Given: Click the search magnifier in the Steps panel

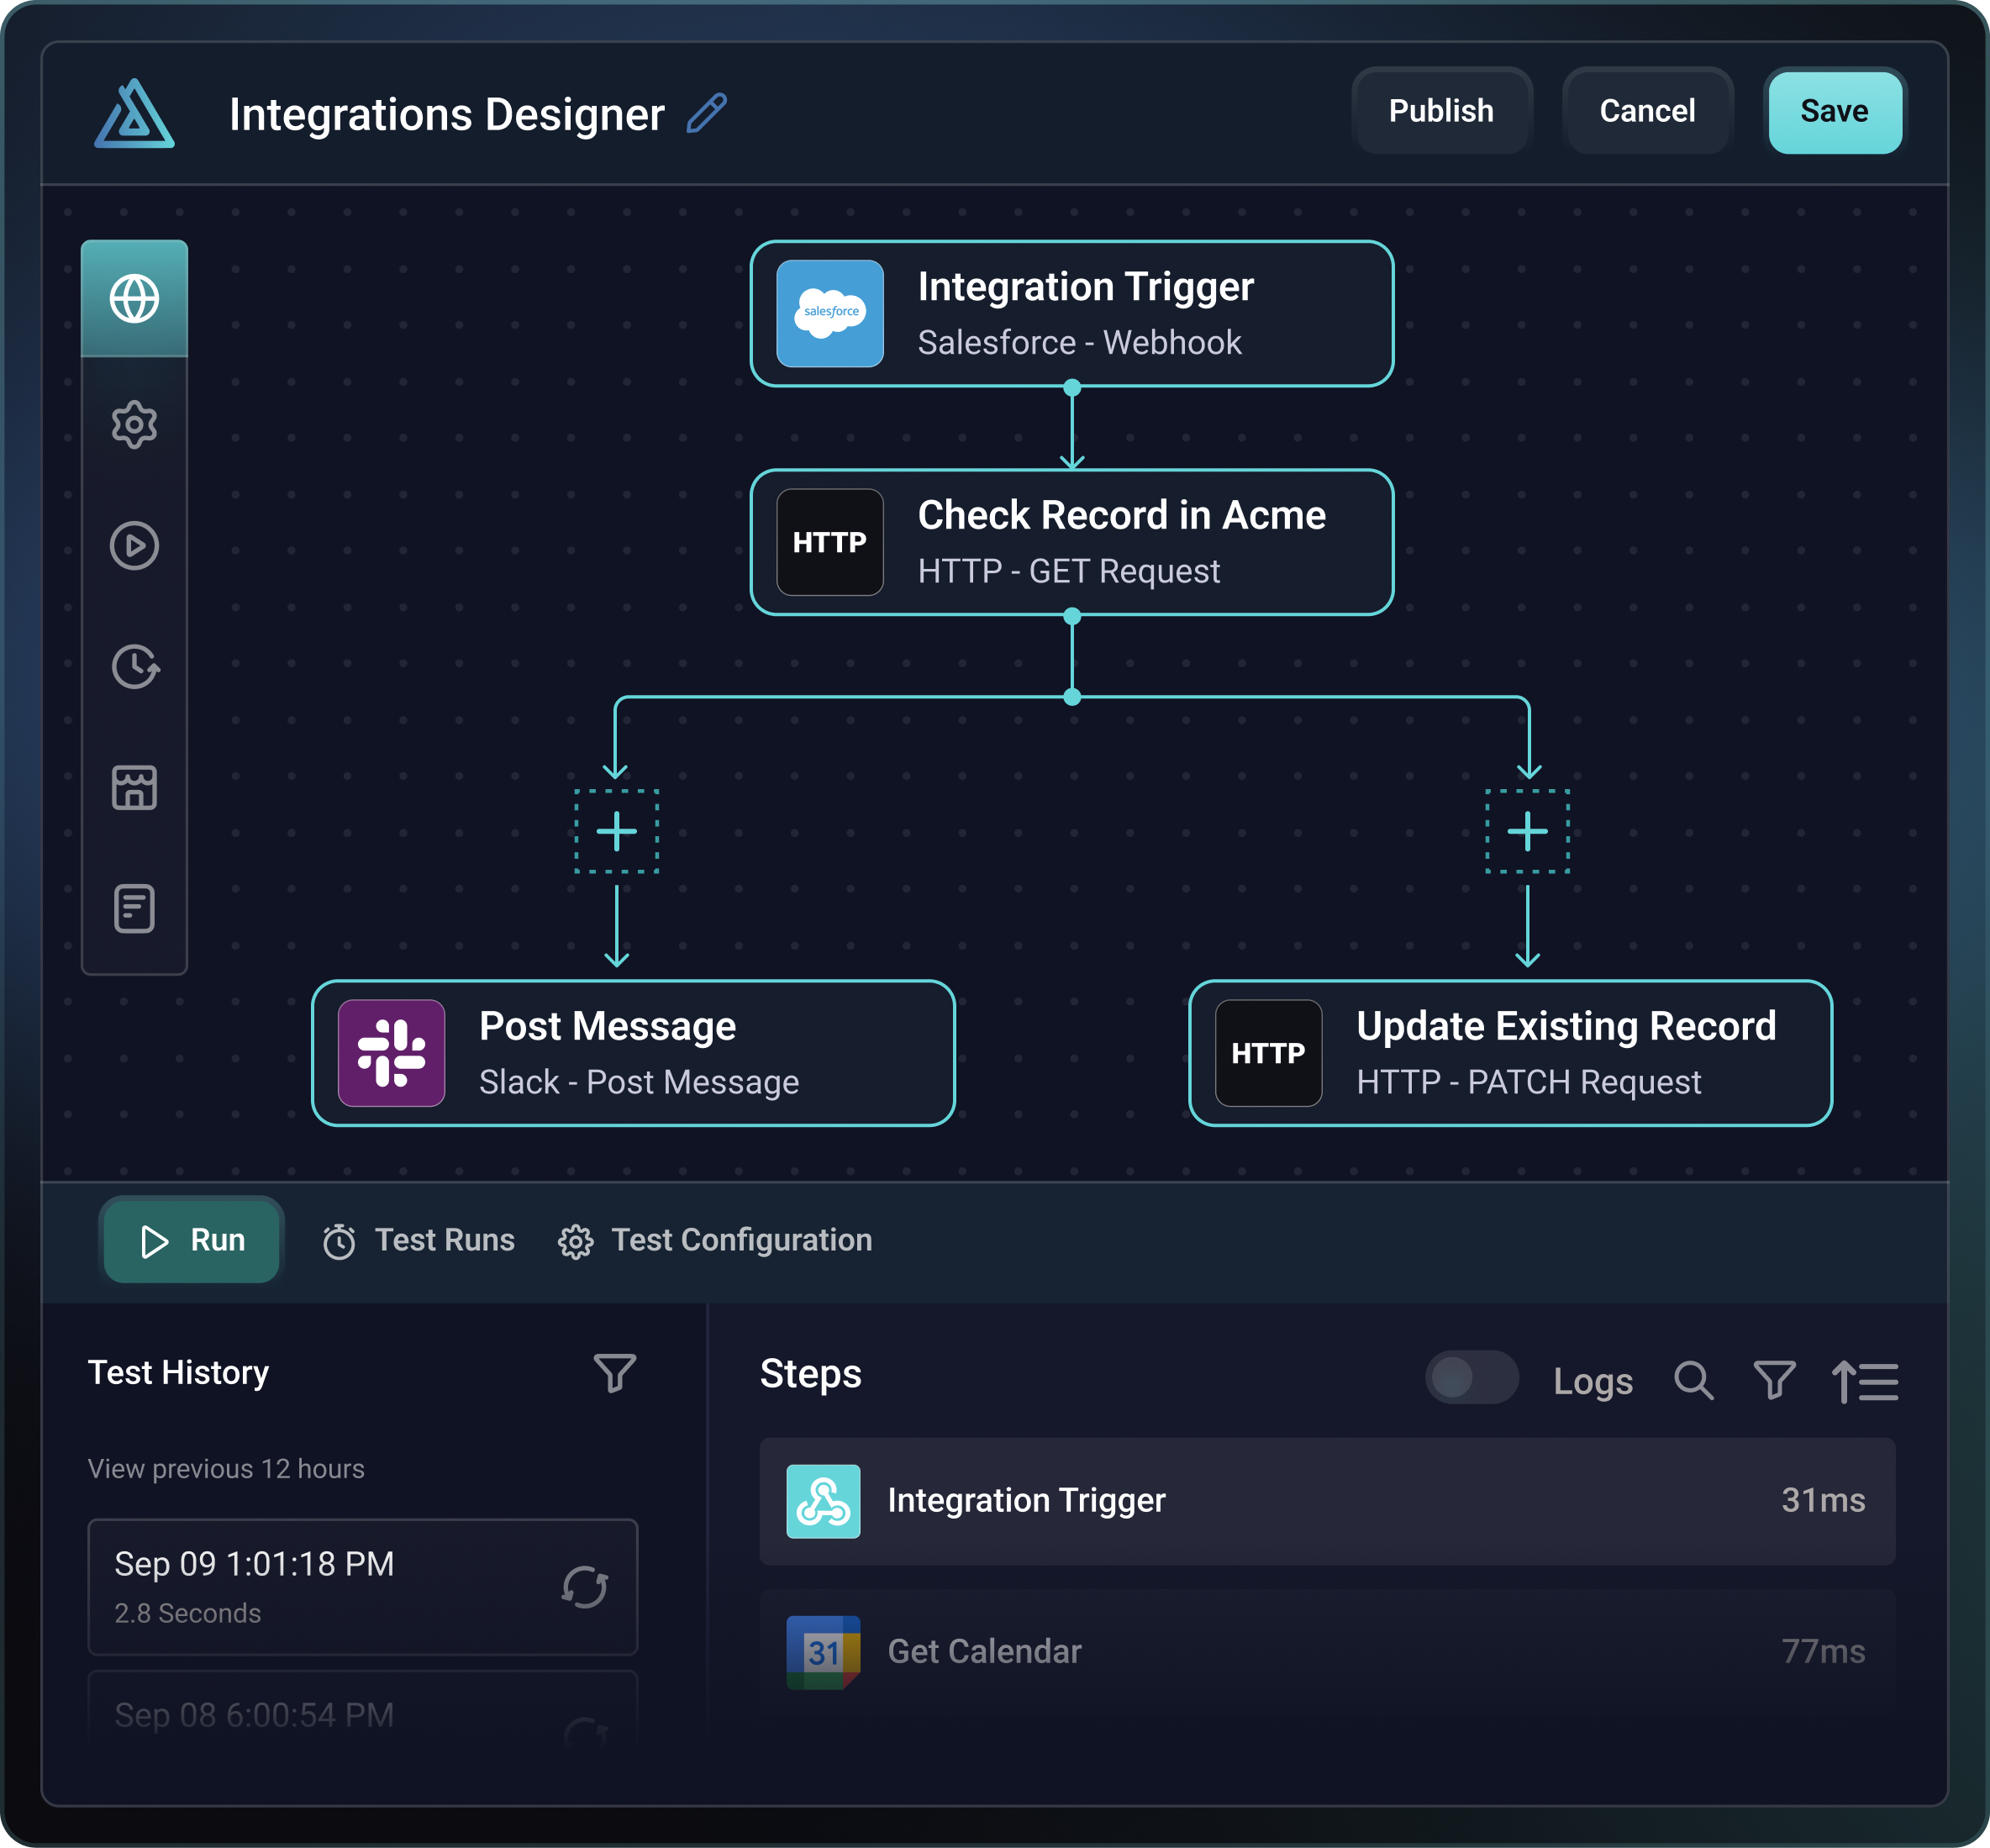Looking at the screenshot, I should 1693,1381.
